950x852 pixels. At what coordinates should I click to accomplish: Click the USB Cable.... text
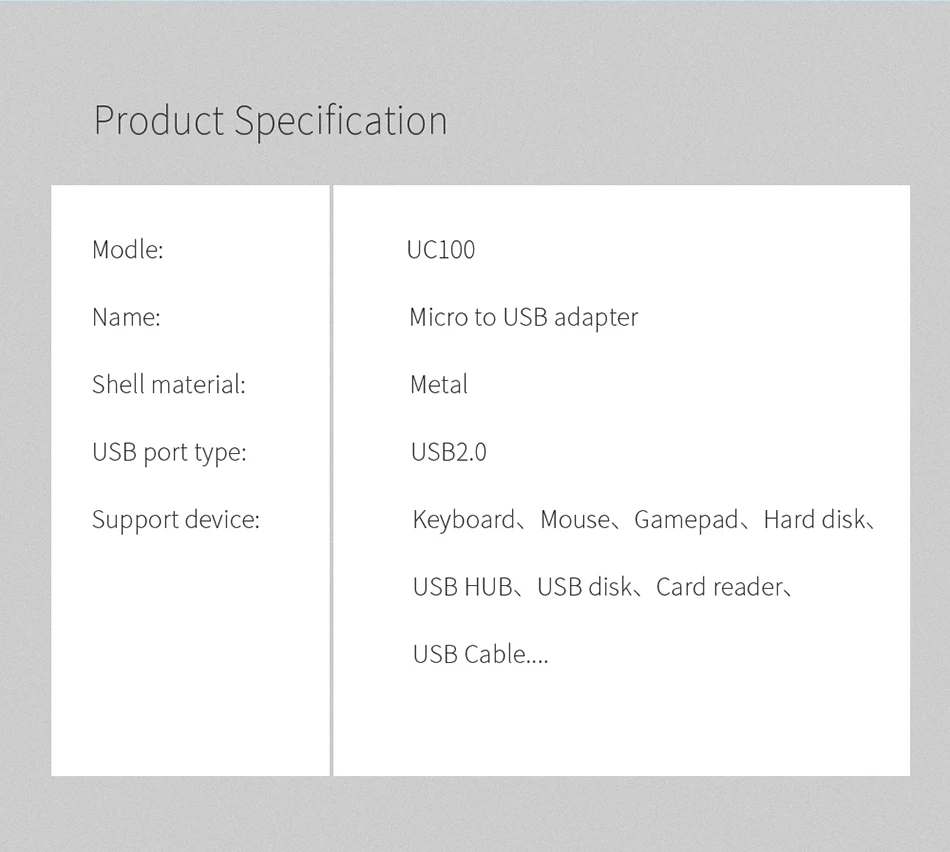[x=480, y=654]
